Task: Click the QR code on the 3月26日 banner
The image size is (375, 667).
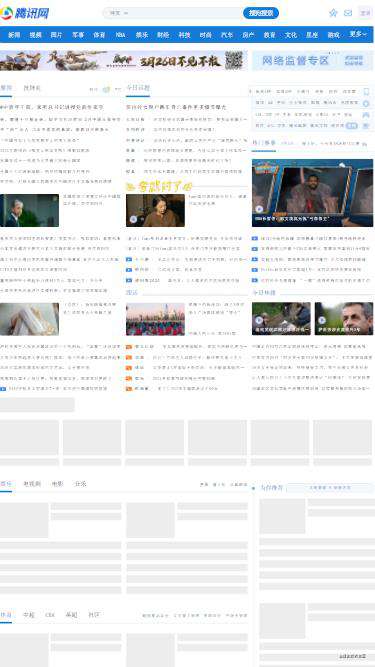Action: point(234,60)
